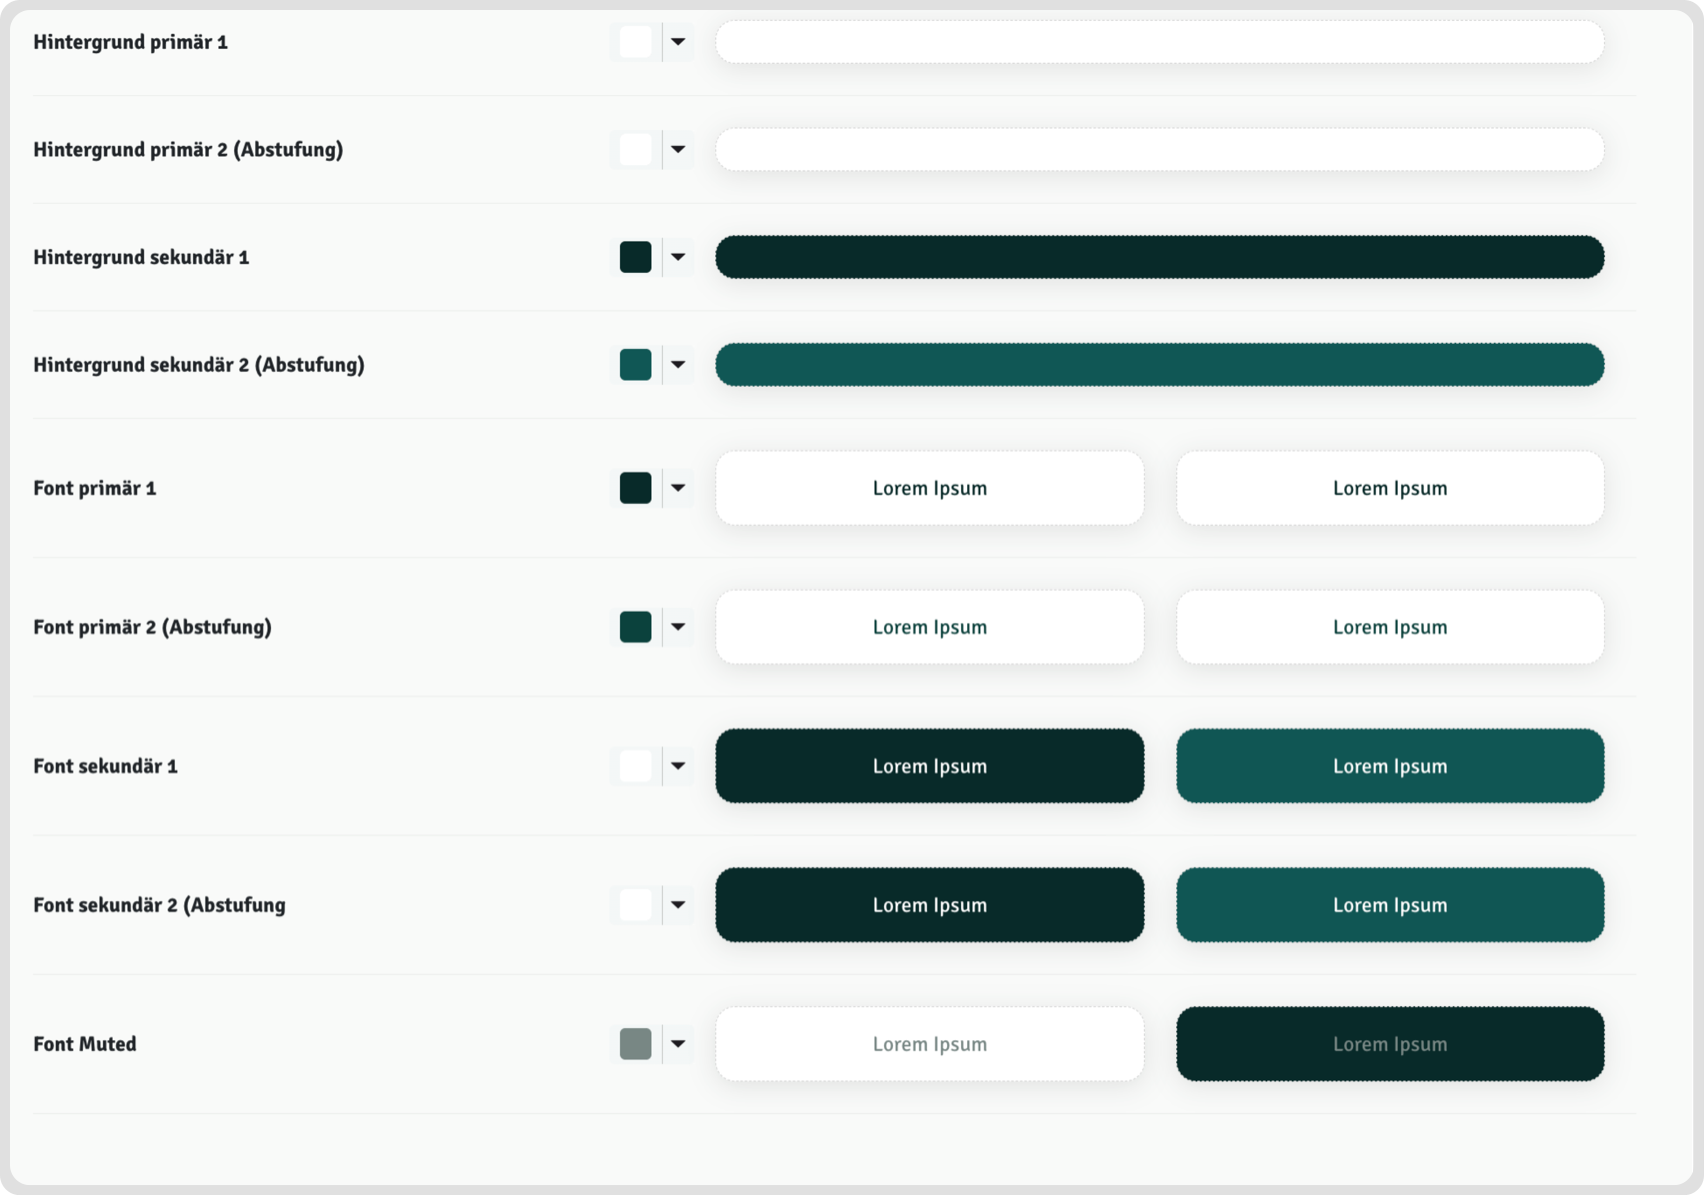Select teal Lorem Ipsum preview in Font sekundär 1
This screenshot has width=1704, height=1196.
click(x=1389, y=766)
